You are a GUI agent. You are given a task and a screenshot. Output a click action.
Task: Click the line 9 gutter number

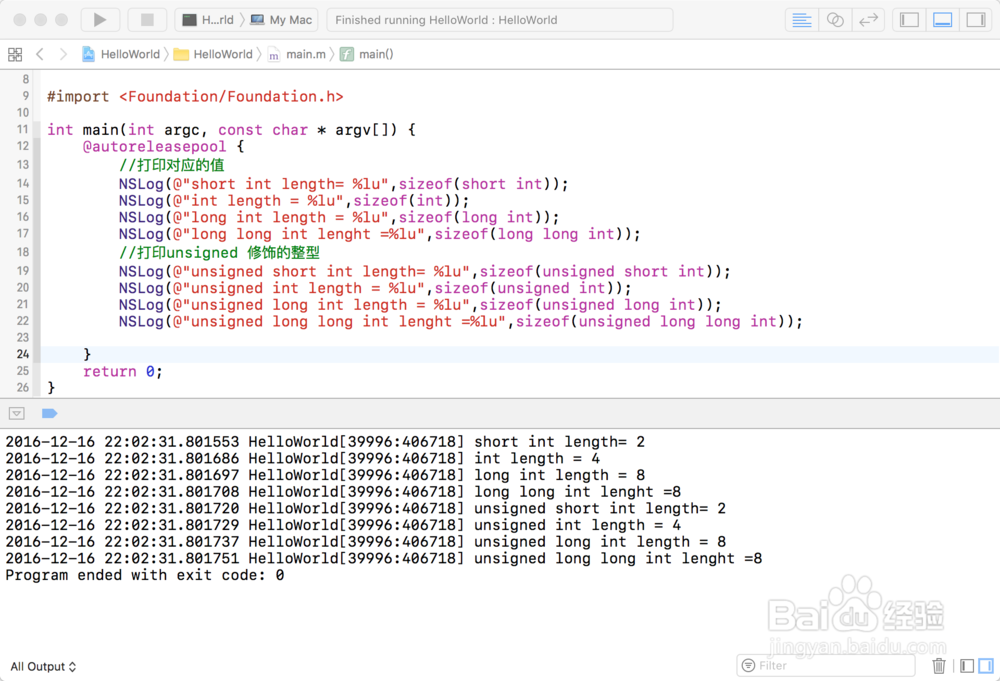click(26, 96)
